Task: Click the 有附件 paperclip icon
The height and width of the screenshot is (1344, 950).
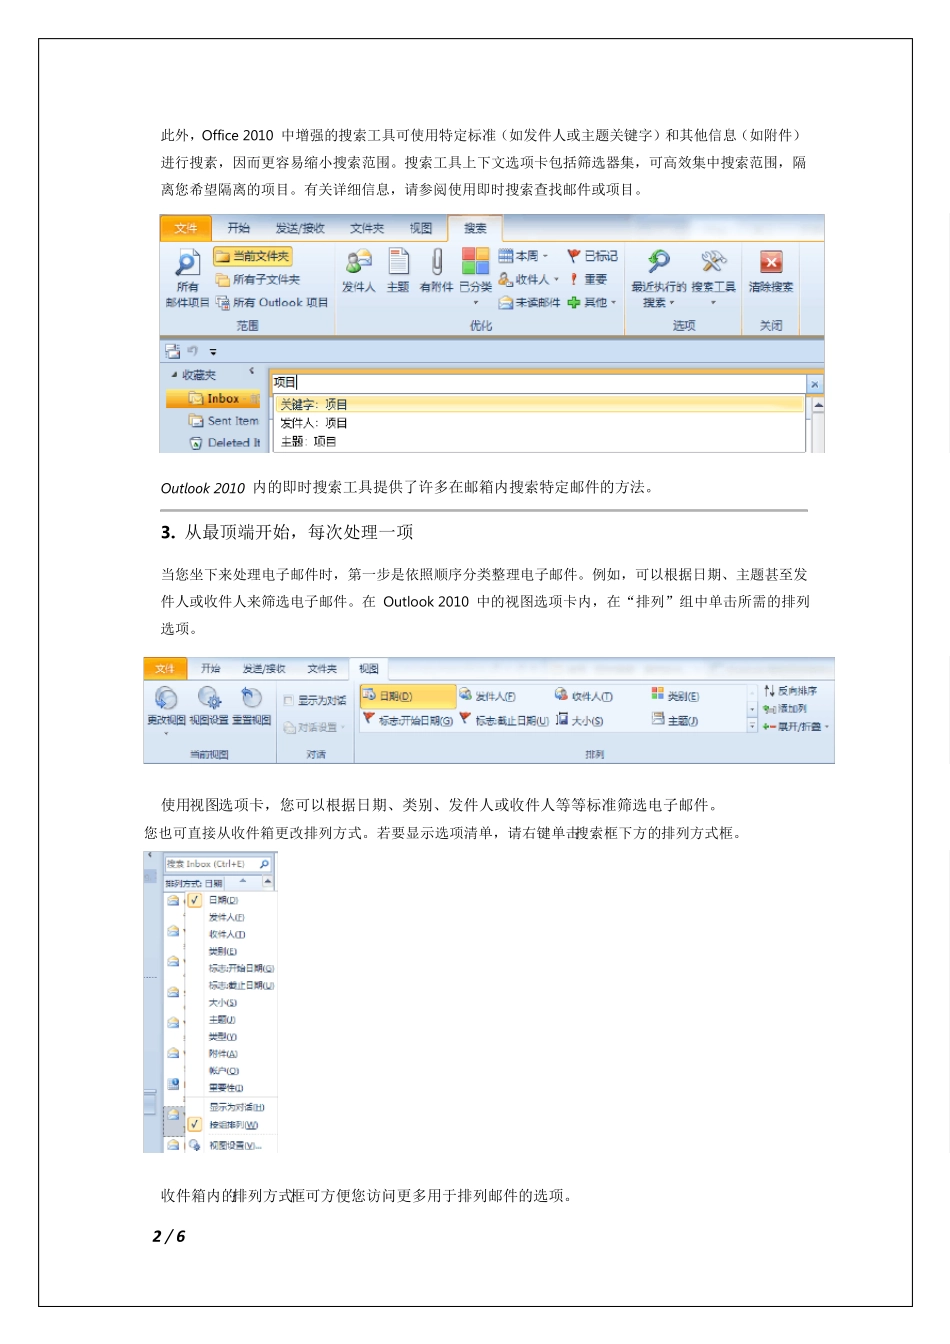Action: [x=436, y=262]
